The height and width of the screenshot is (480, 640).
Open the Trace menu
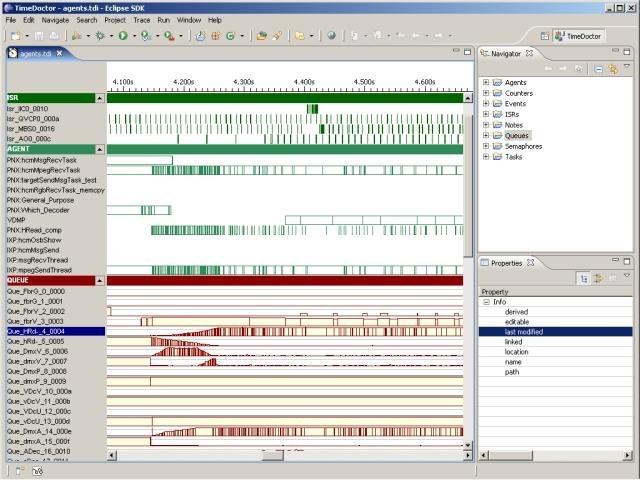click(140, 19)
